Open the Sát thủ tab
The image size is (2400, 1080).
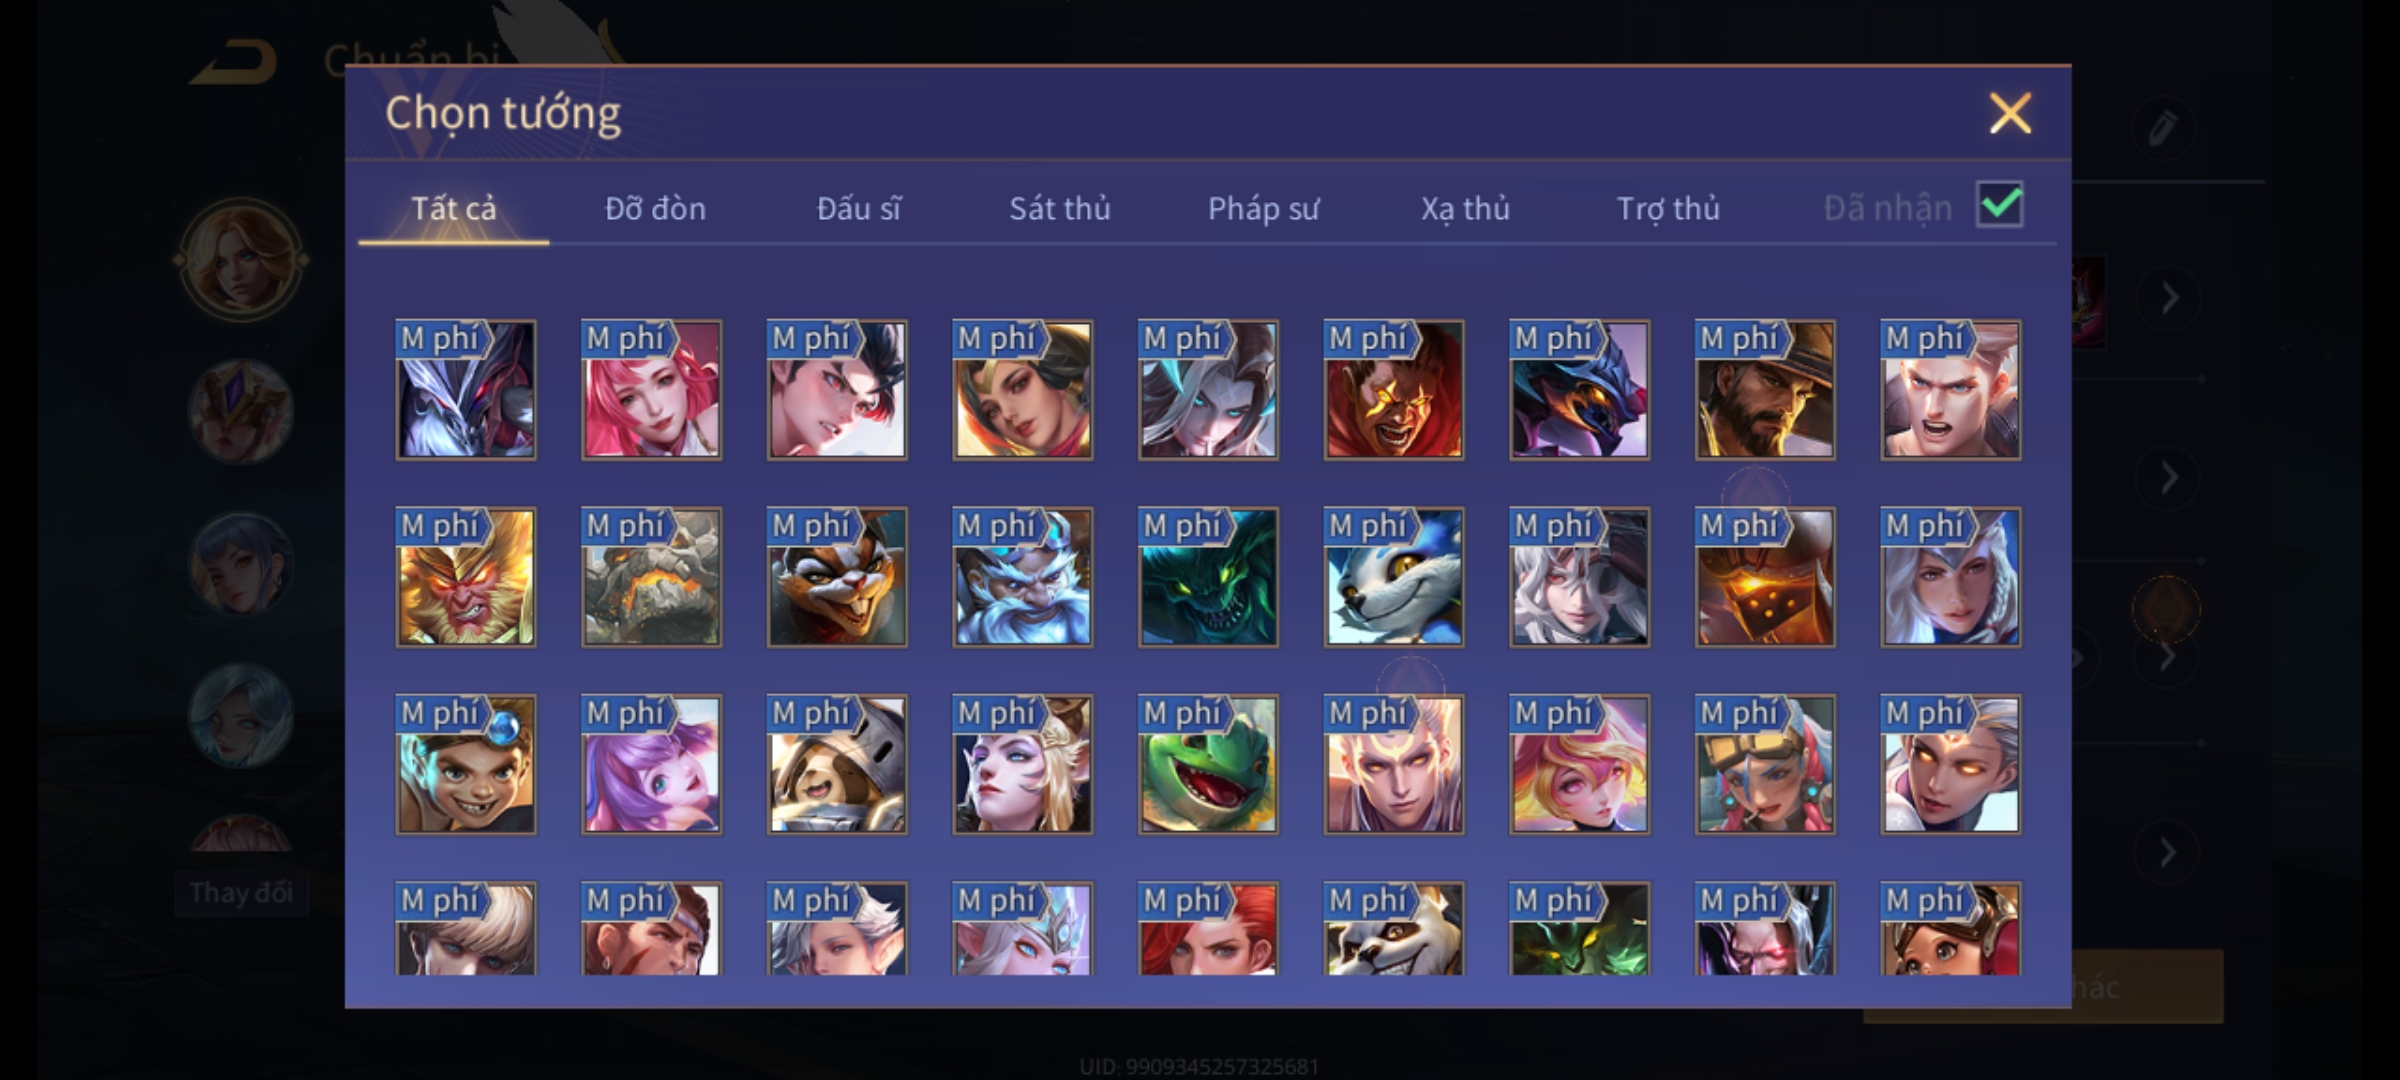tap(1059, 208)
